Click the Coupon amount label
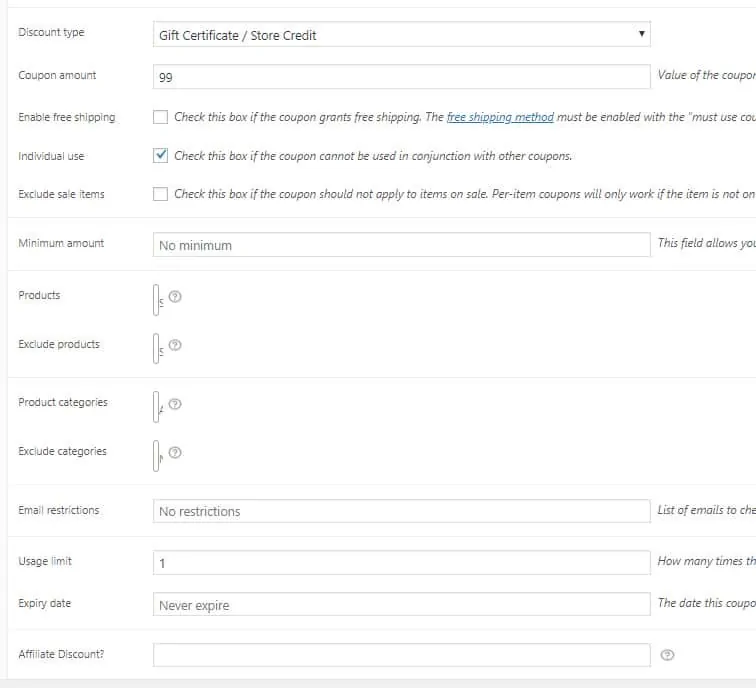This screenshot has height=688, width=756. [x=57, y=75]
